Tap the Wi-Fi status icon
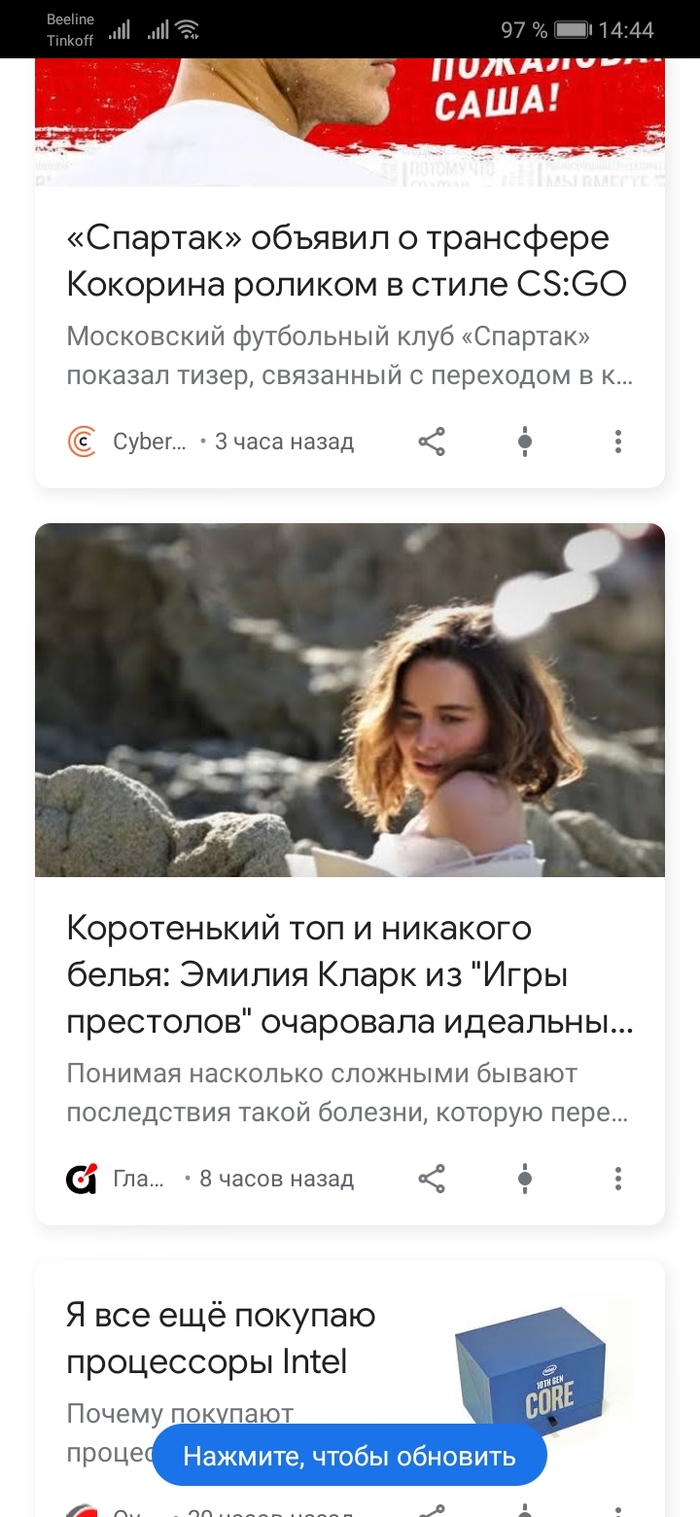Image resolution: width=700 pixels, height=1517 pixels. (x=187, y=30)
